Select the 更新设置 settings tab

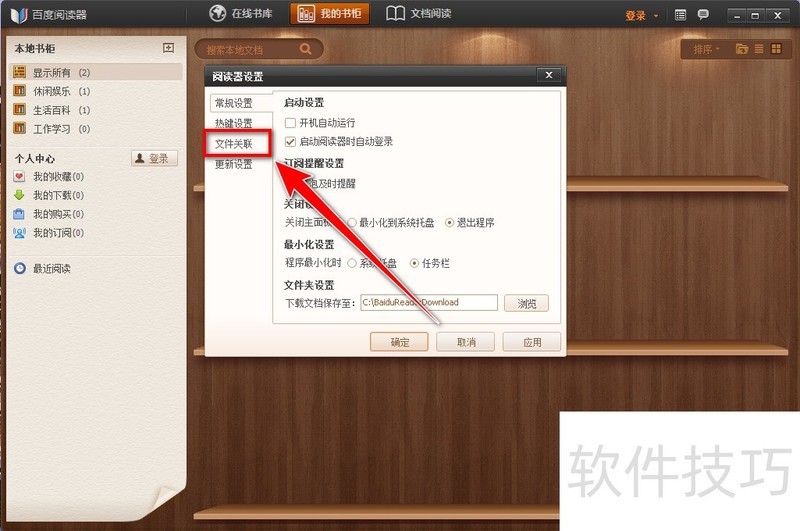[x=234, y=164]
